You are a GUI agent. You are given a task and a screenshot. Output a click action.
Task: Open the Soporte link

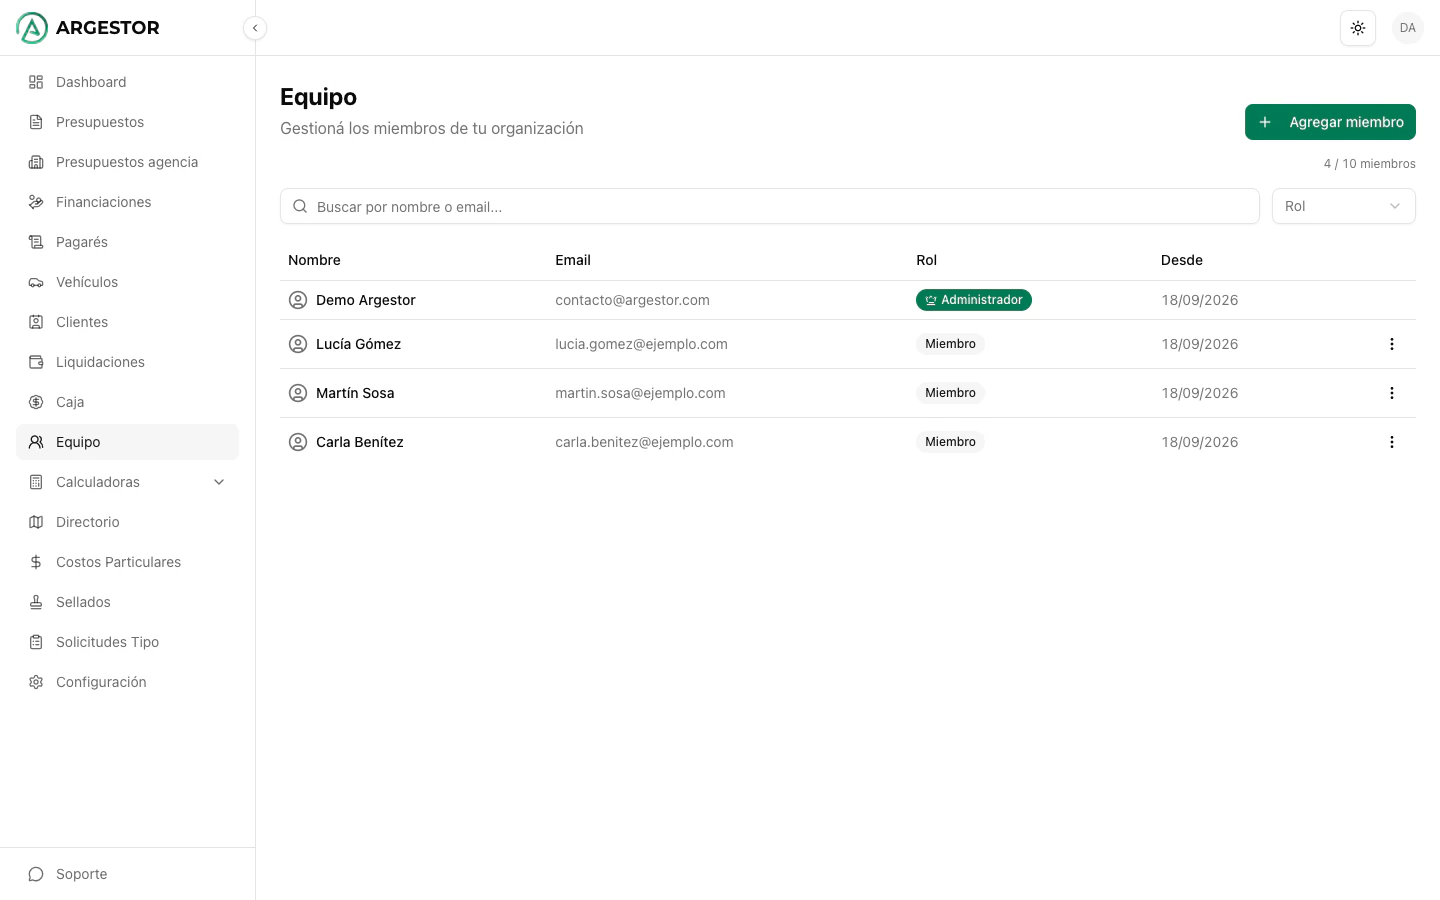127,874
